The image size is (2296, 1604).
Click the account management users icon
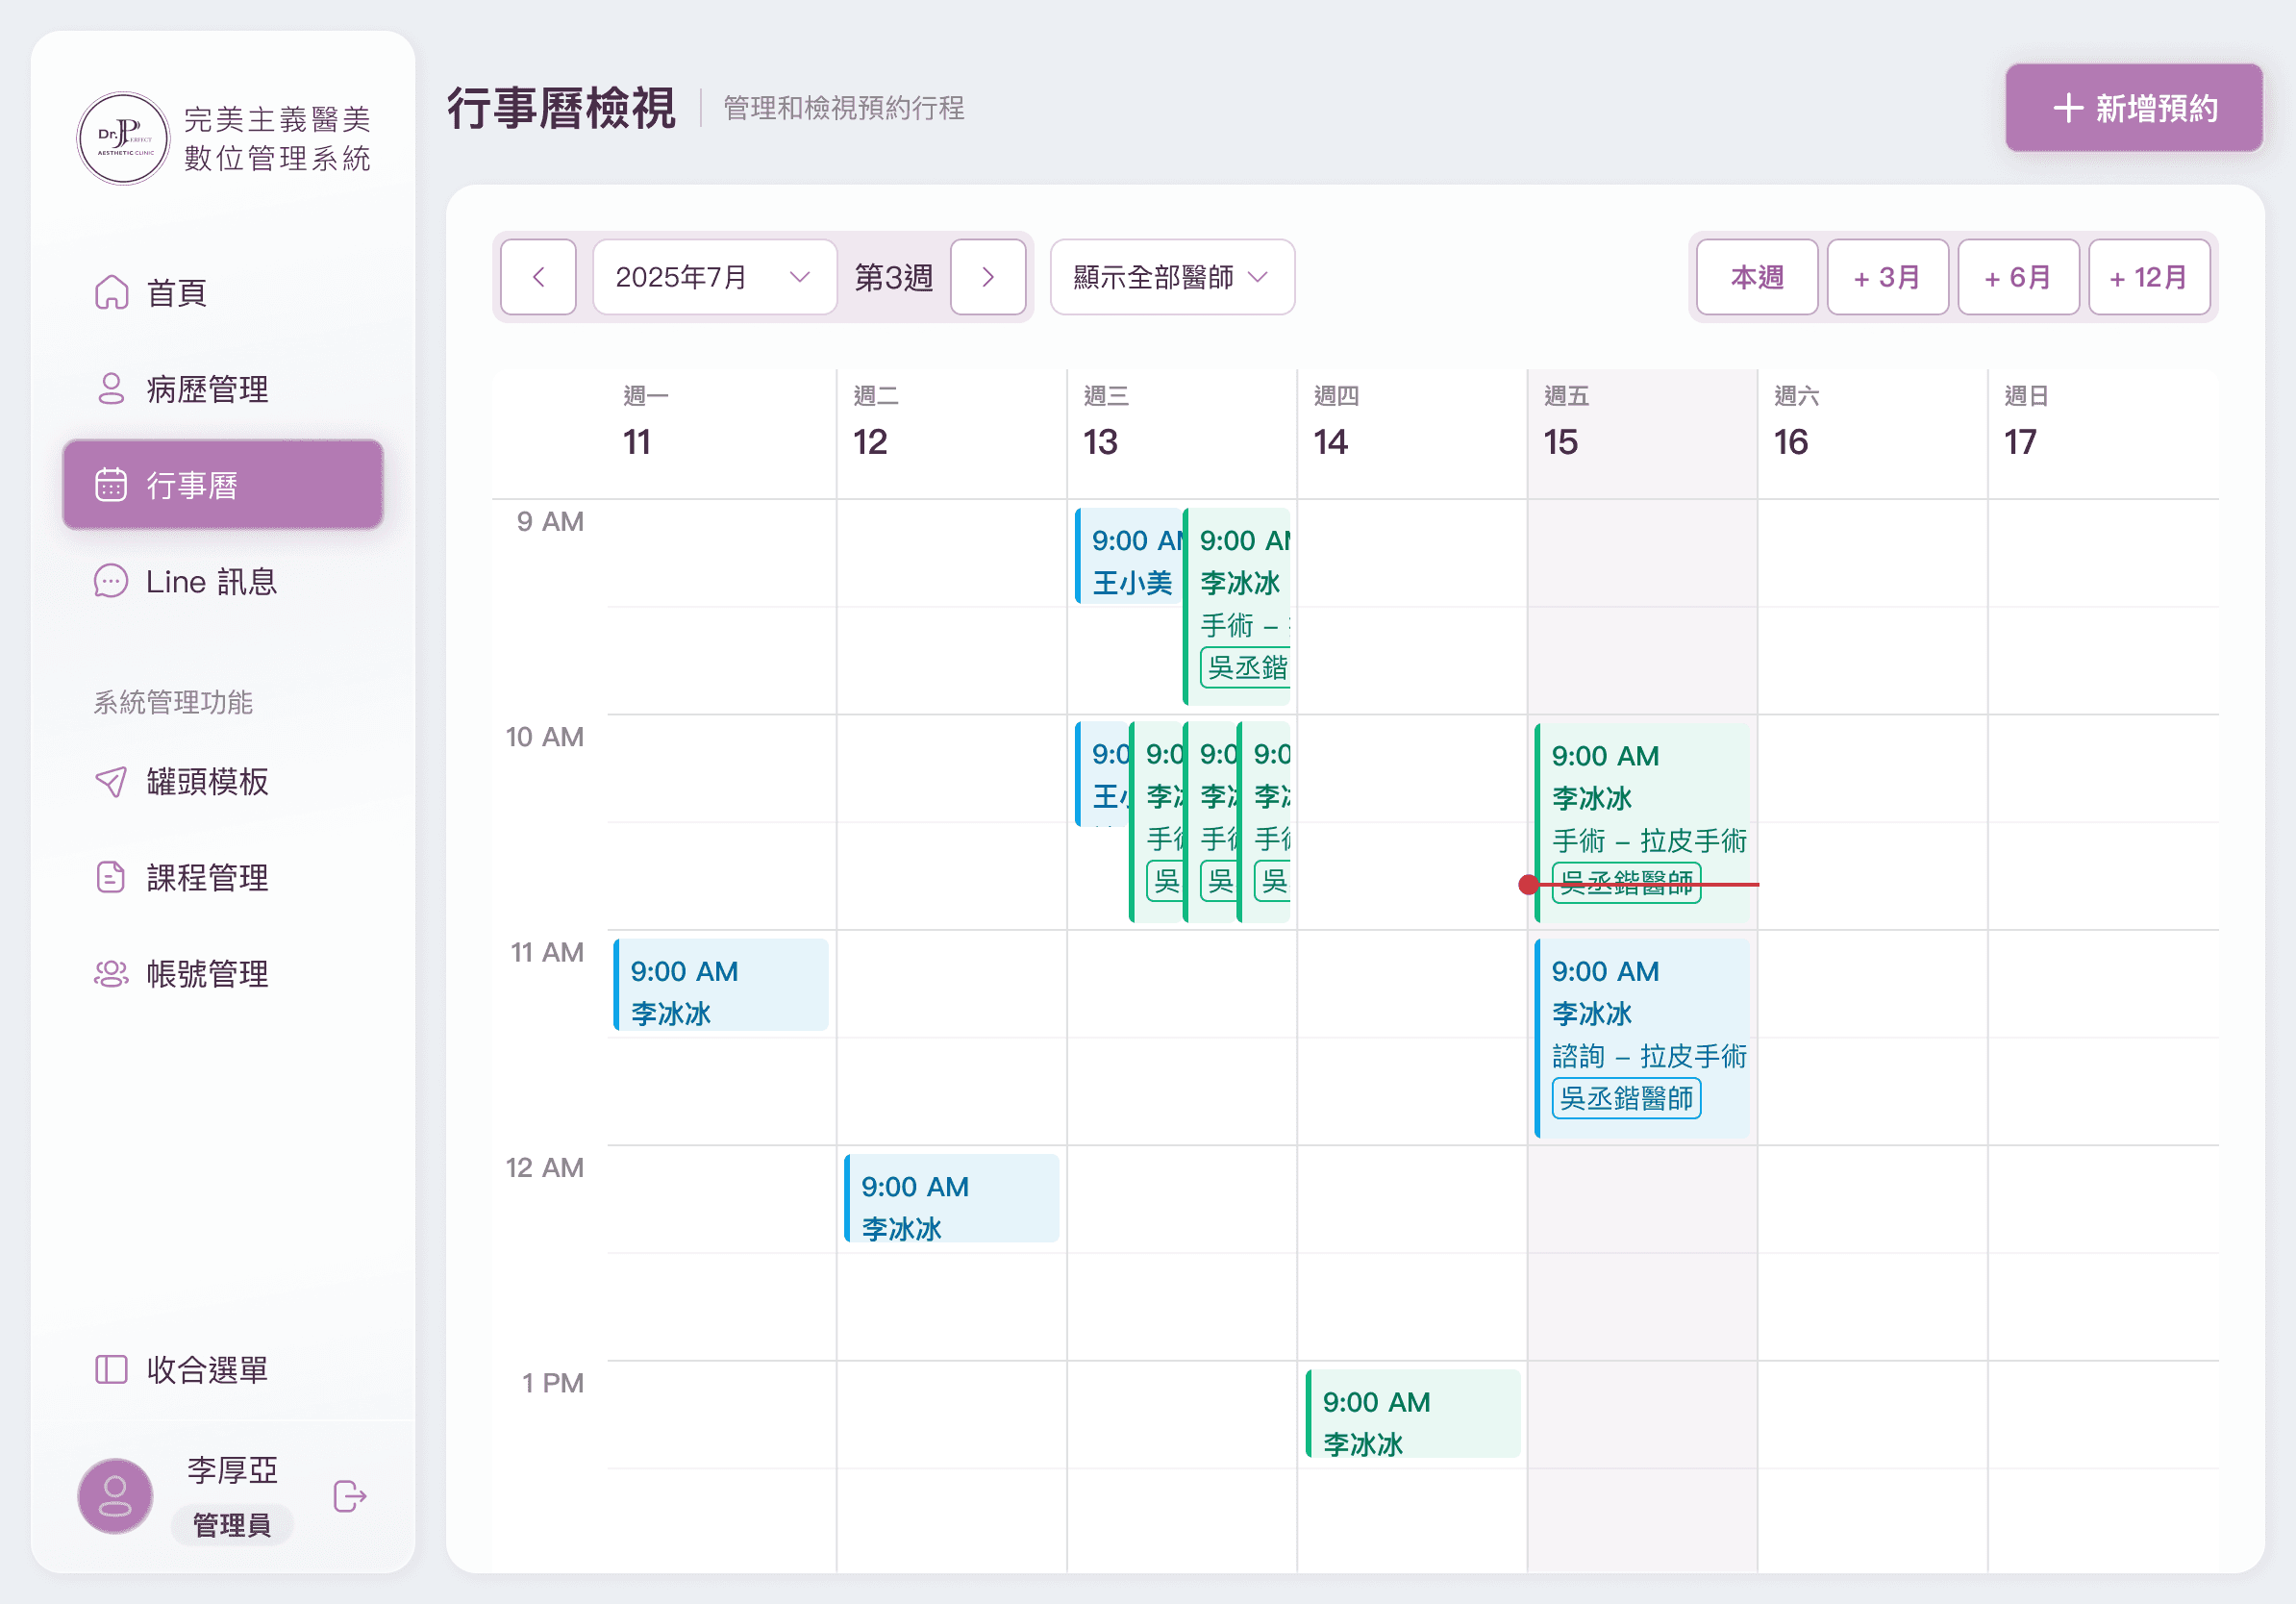coord(111,973)
